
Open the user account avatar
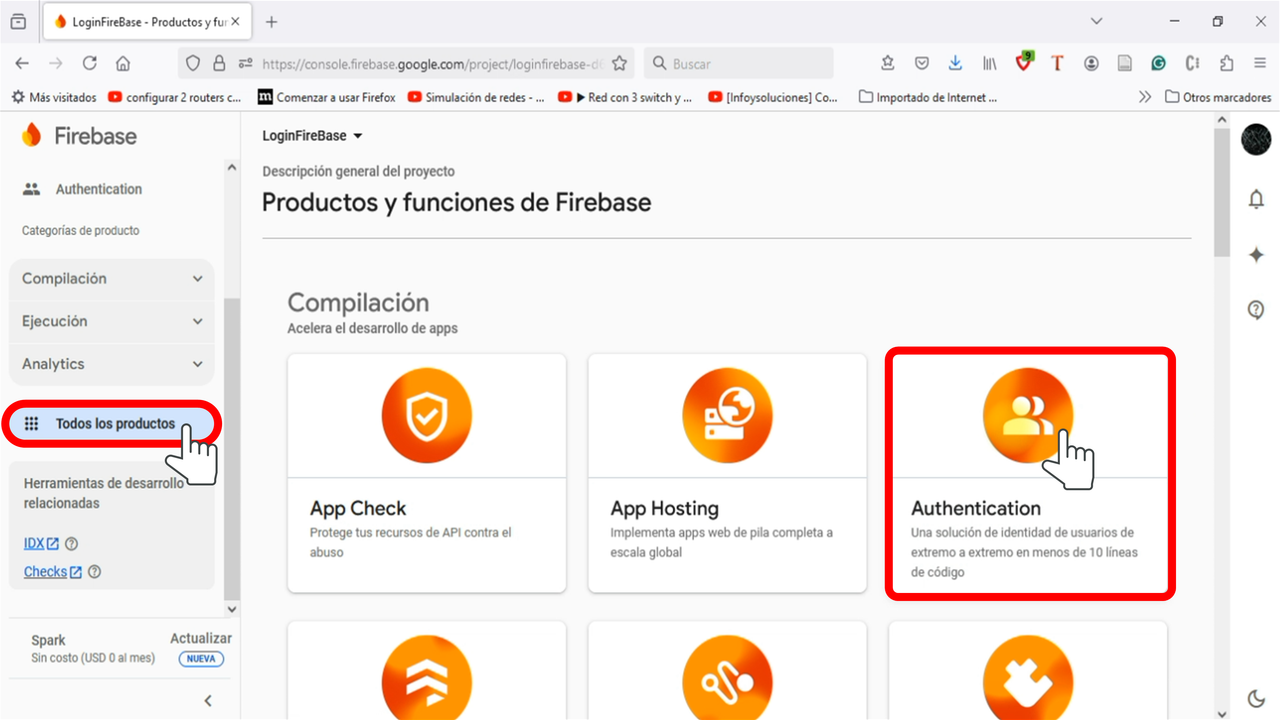coord(1256,140)
